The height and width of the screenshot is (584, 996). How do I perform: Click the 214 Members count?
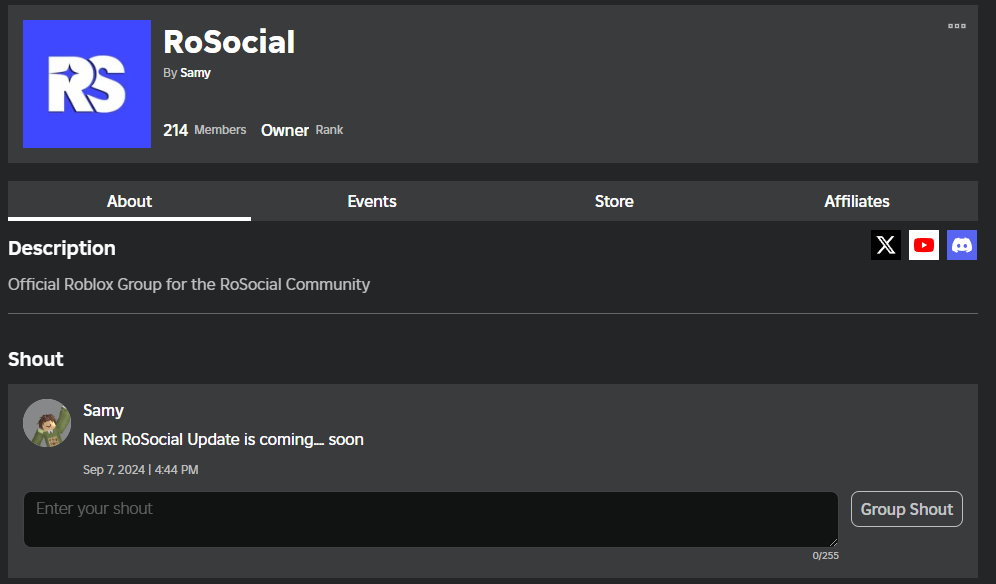pos(205,130)
